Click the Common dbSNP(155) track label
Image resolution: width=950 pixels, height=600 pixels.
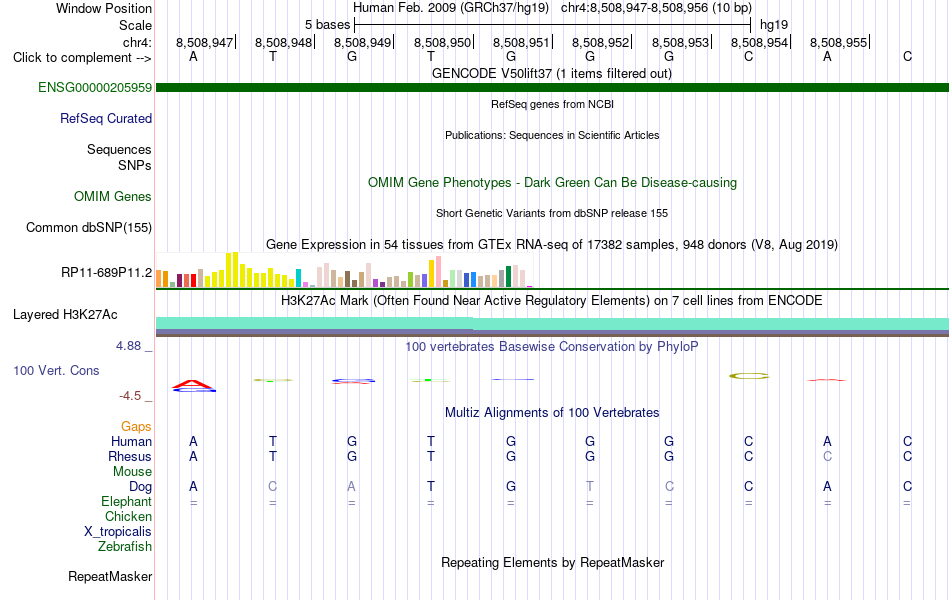click(x=89, y=227)
